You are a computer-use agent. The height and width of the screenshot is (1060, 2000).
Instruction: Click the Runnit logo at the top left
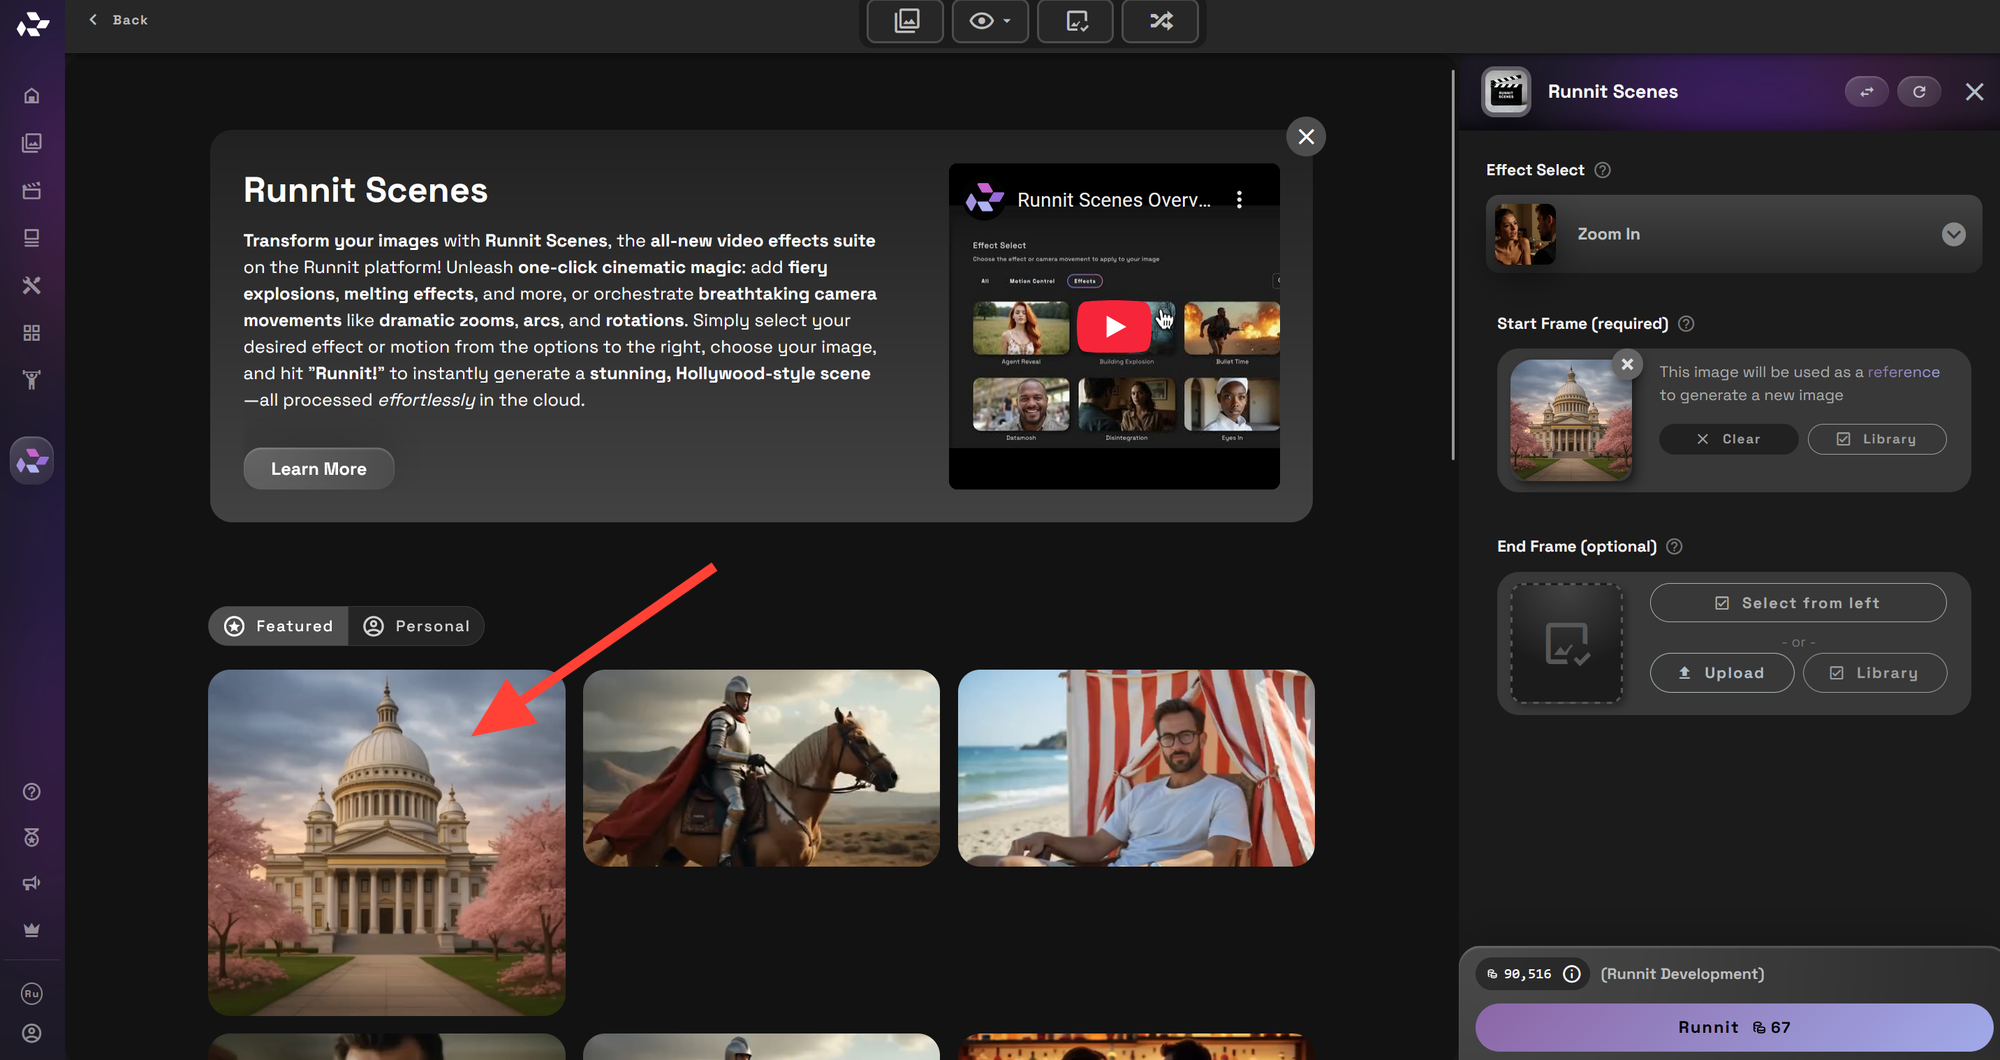click(33, 23)
